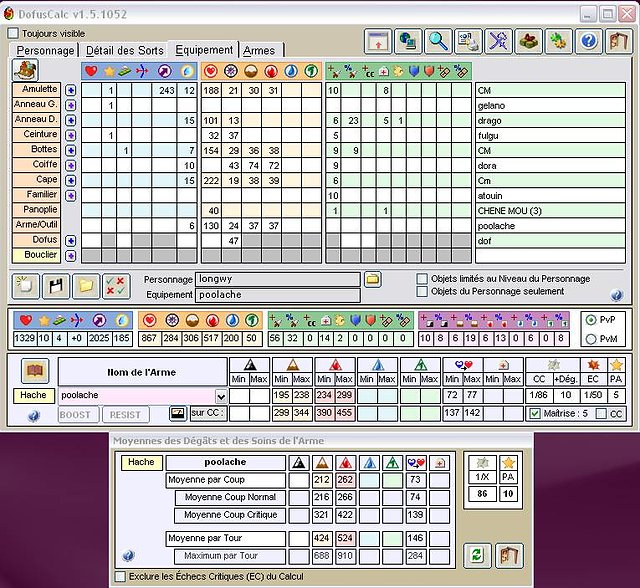The height and width of the screenshot is (588, 640).
Task: Open an equipment set with the folder icon
Action: [x=86, y=286]
